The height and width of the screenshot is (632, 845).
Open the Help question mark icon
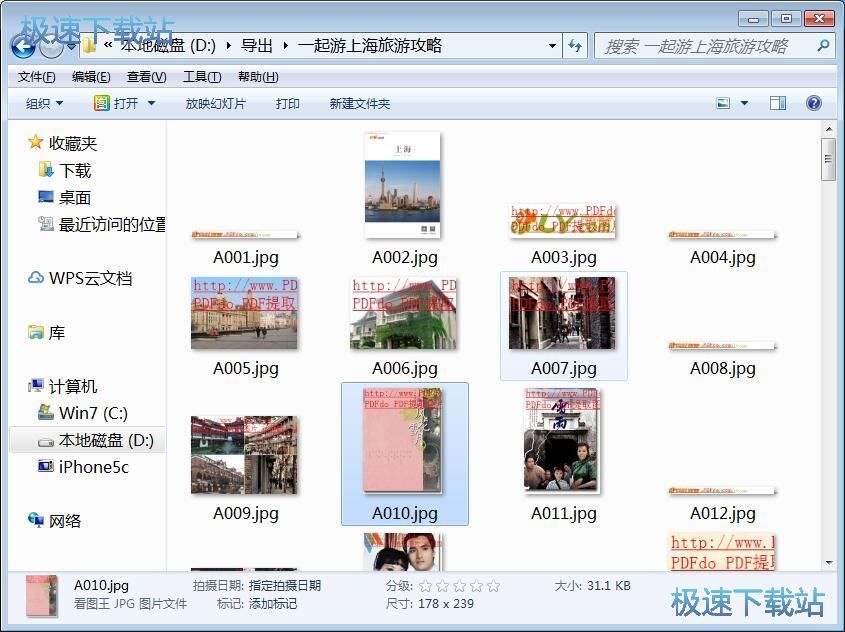(x=813, y=103)
